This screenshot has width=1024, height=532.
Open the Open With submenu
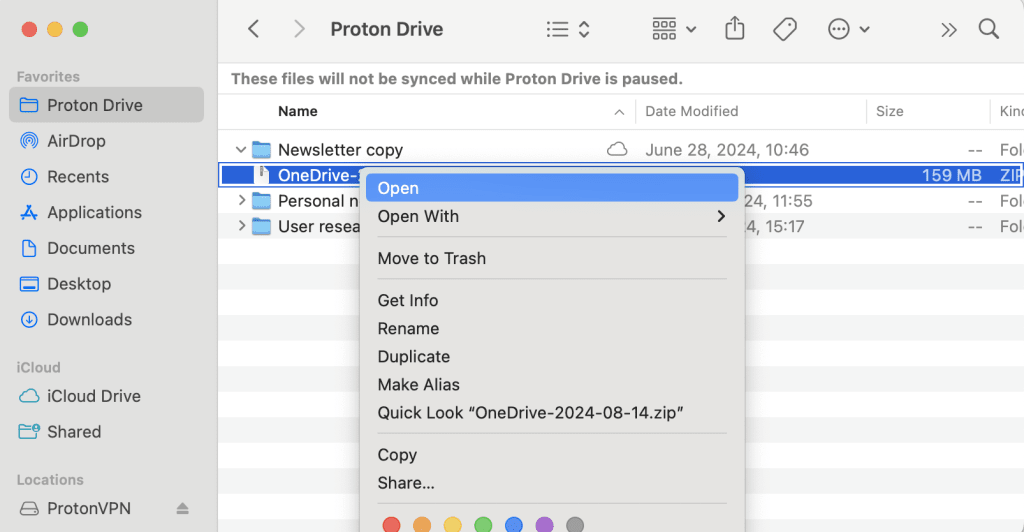pos(552,216)
